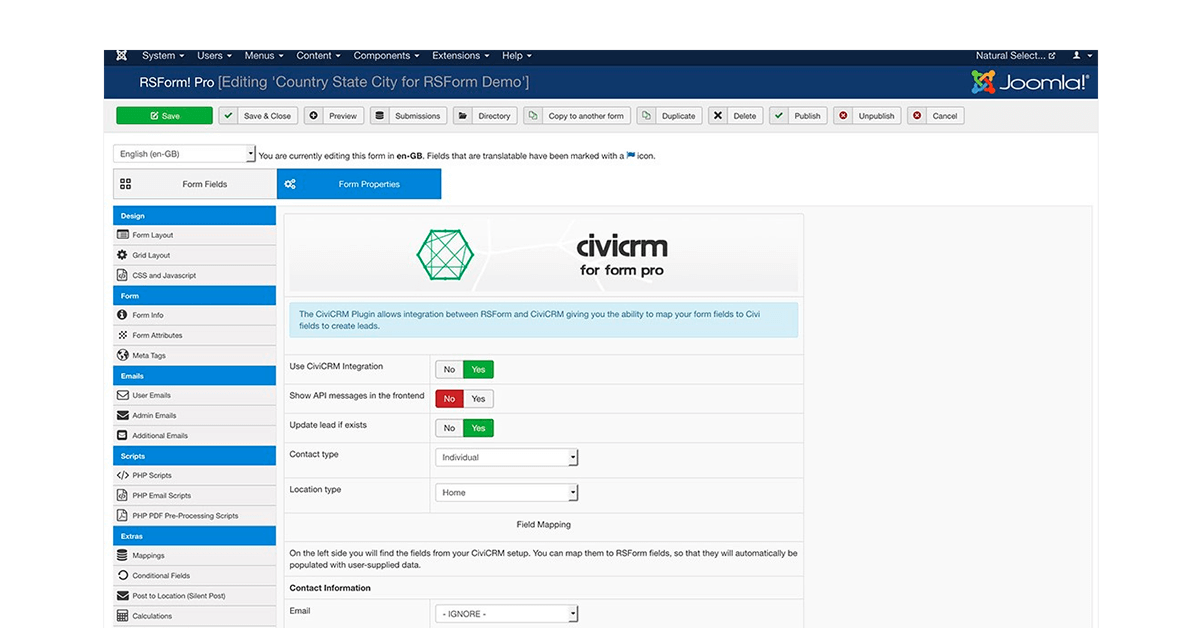Click Save & Close button
The height and width of the screenshot is (628, 1200).
[258, 116]
